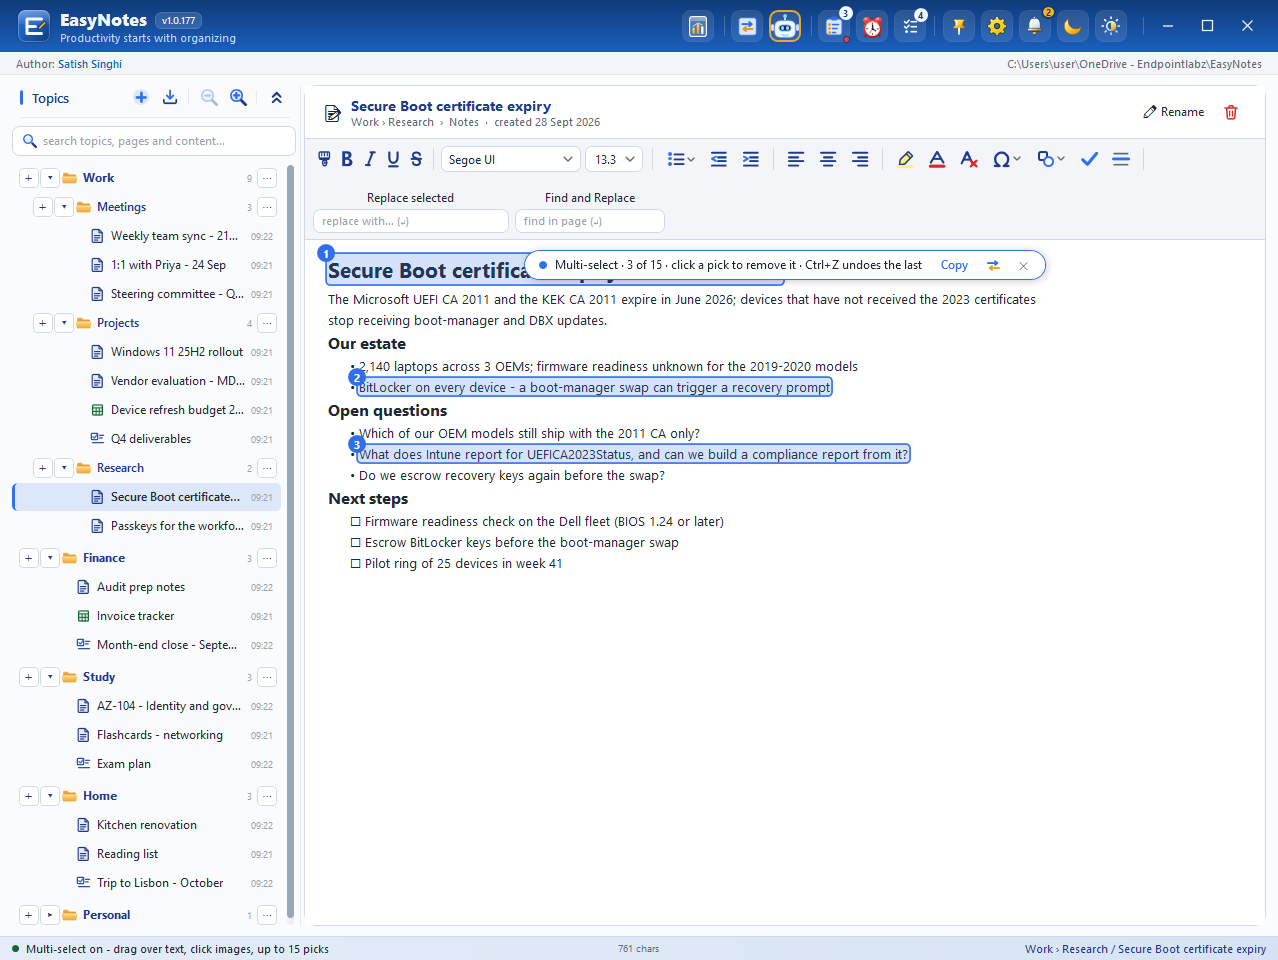Image resolution: width=1278 pixels, height=960 pixels.
Task: Open the robot assistant icon
Action: 785,27
